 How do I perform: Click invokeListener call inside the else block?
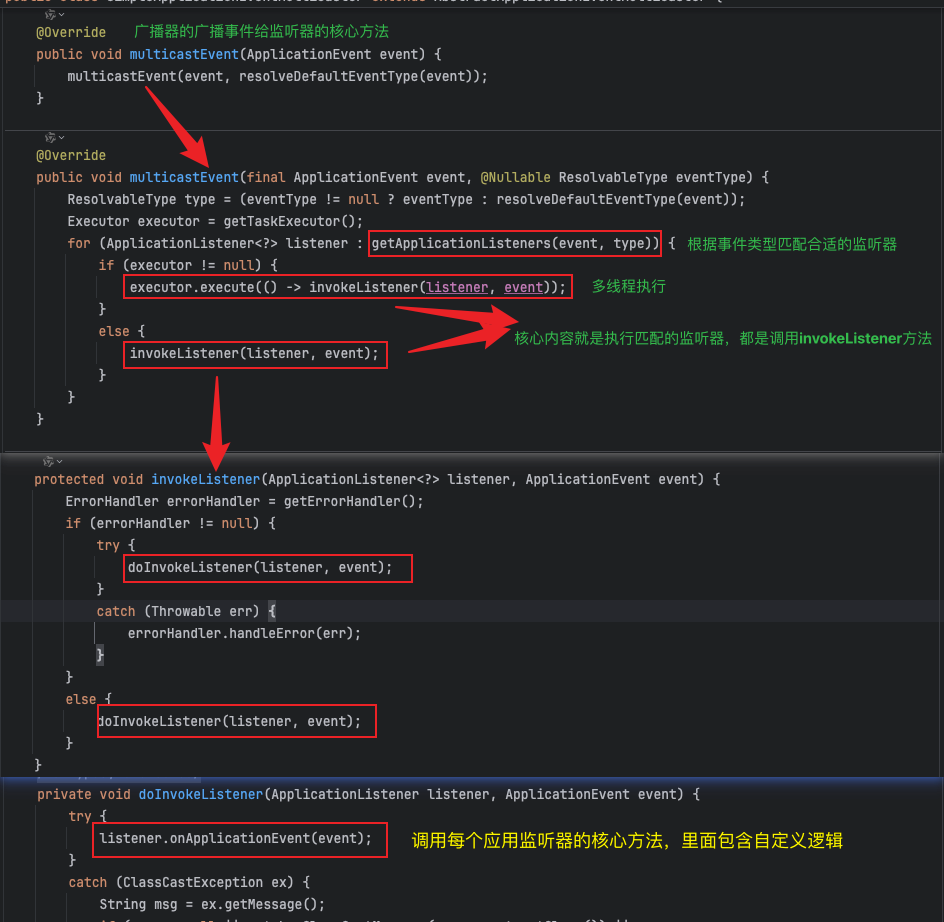point(254,353)
